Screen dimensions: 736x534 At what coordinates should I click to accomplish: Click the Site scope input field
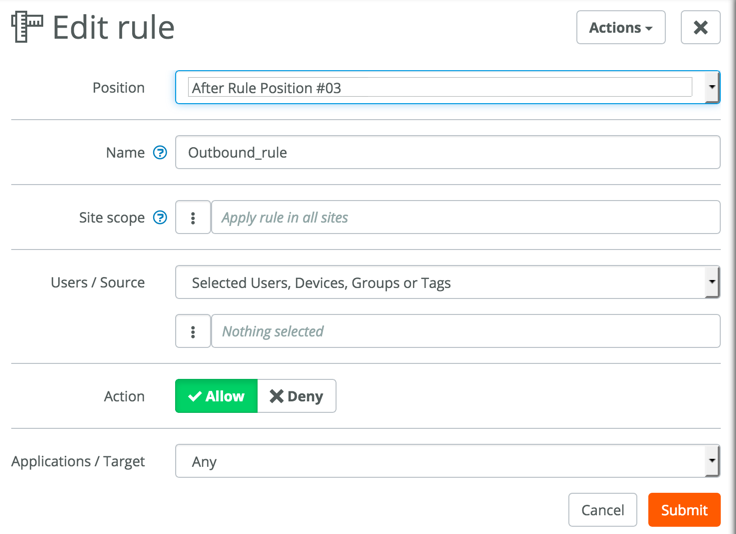[x=465, y=218]
